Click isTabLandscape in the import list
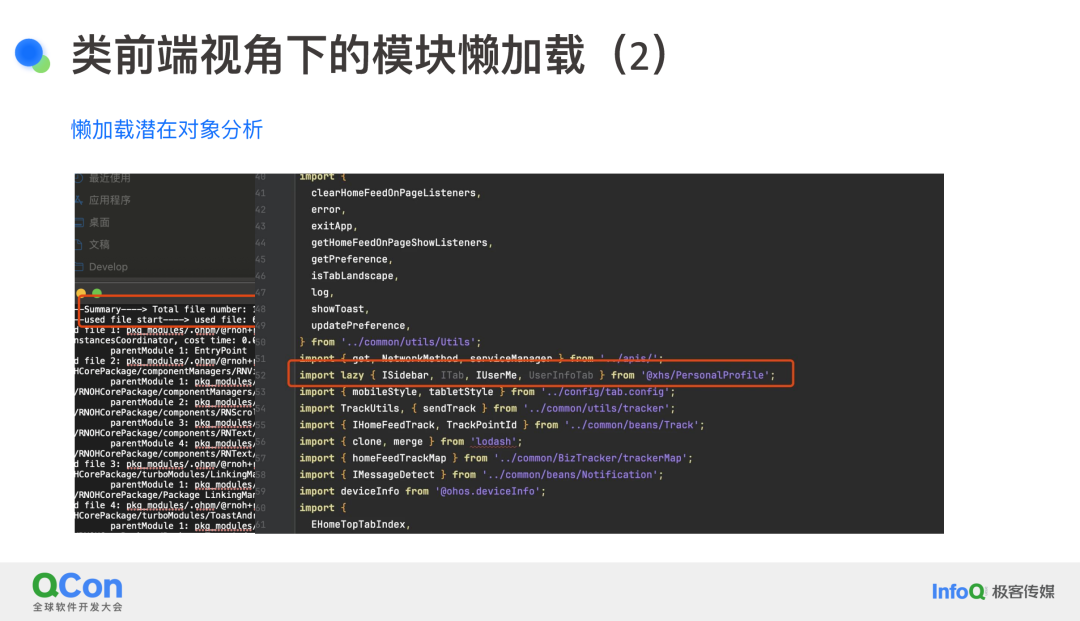The height and width of the screenshot is (621, 1080). click(x=352, y=275)
